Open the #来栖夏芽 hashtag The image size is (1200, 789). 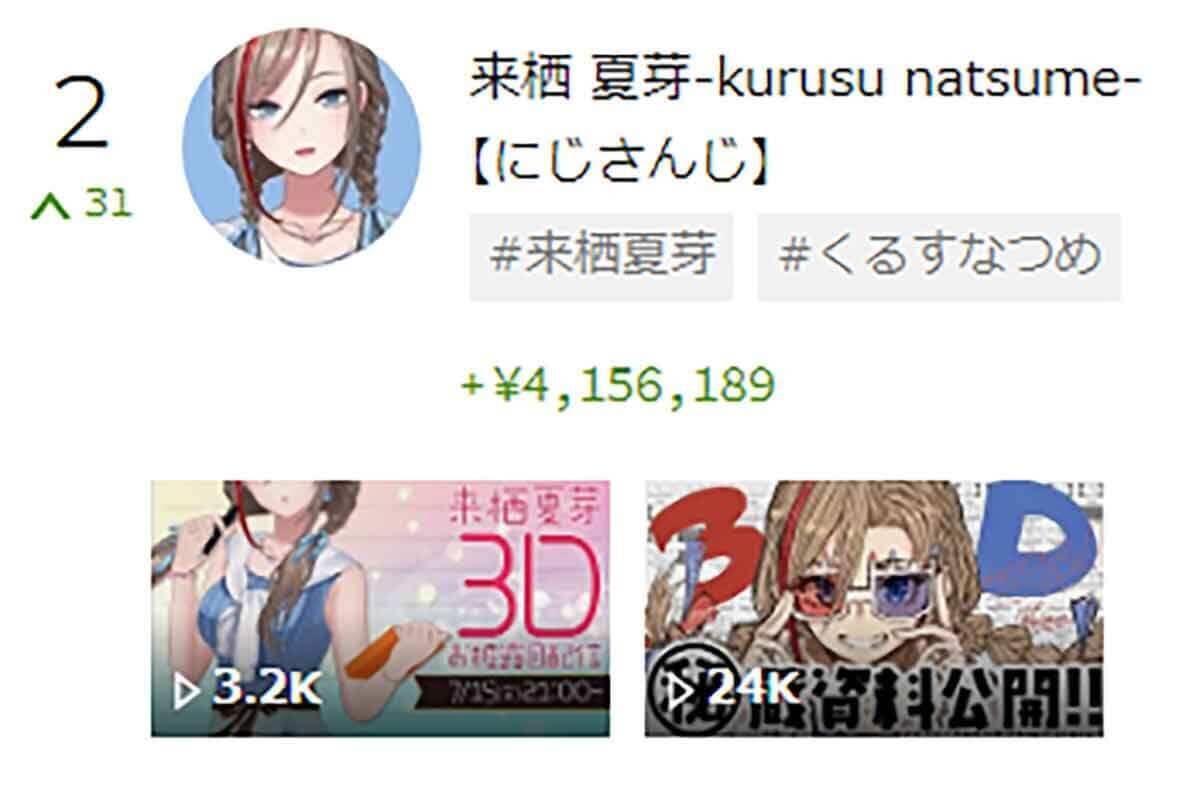(x=602, y=256)
